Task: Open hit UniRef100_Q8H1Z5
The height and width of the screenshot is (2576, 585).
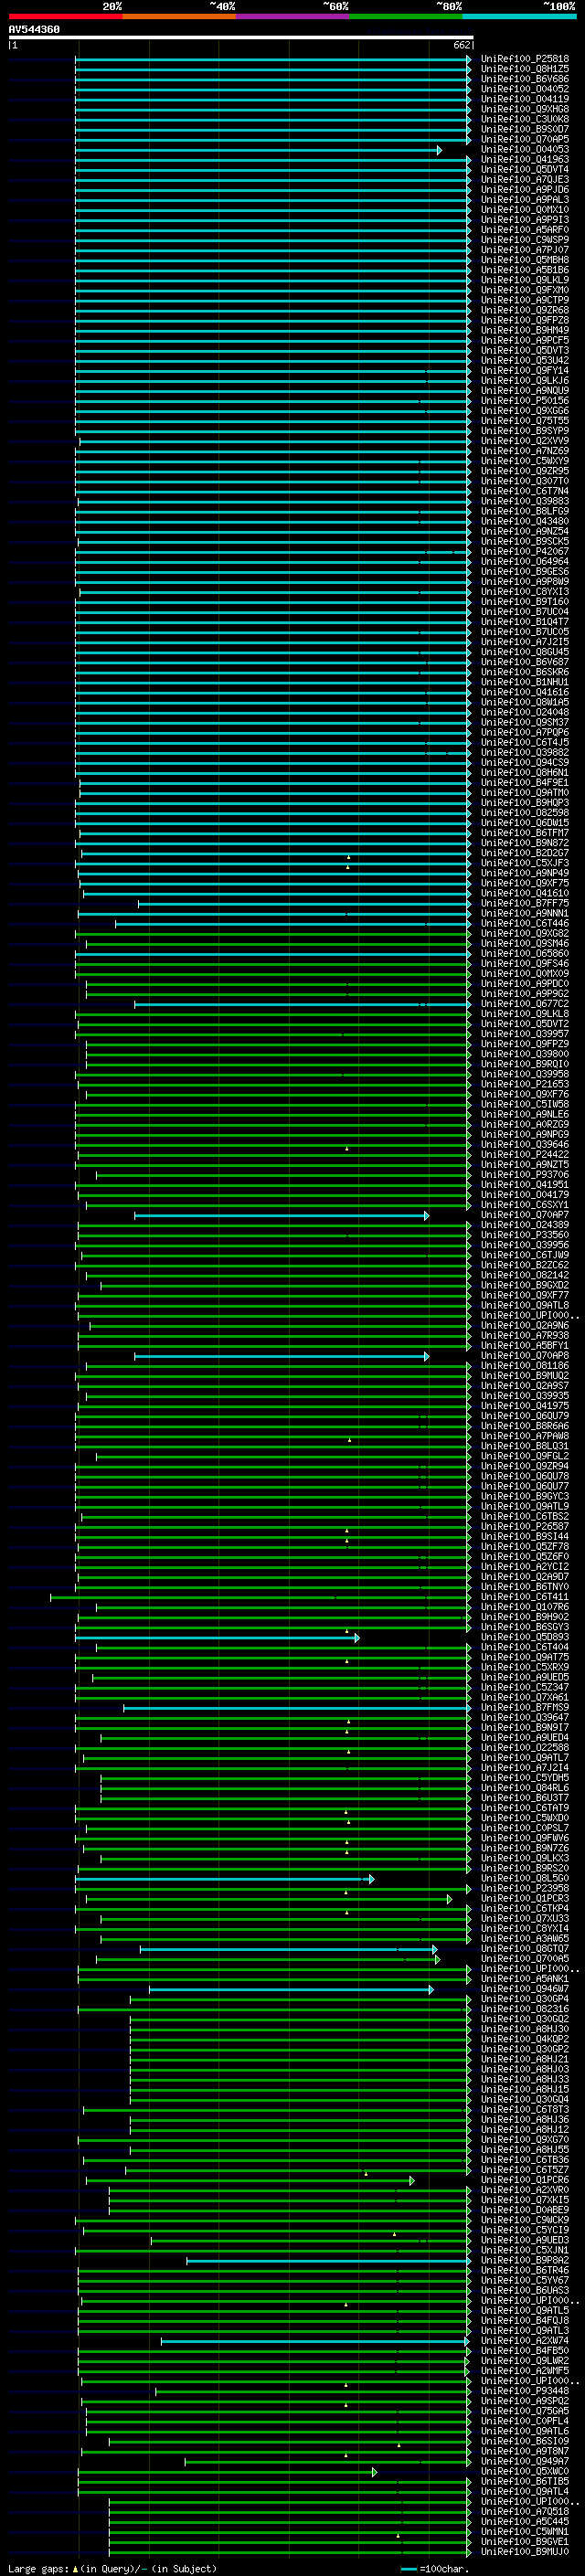Action: coord(524,69)
